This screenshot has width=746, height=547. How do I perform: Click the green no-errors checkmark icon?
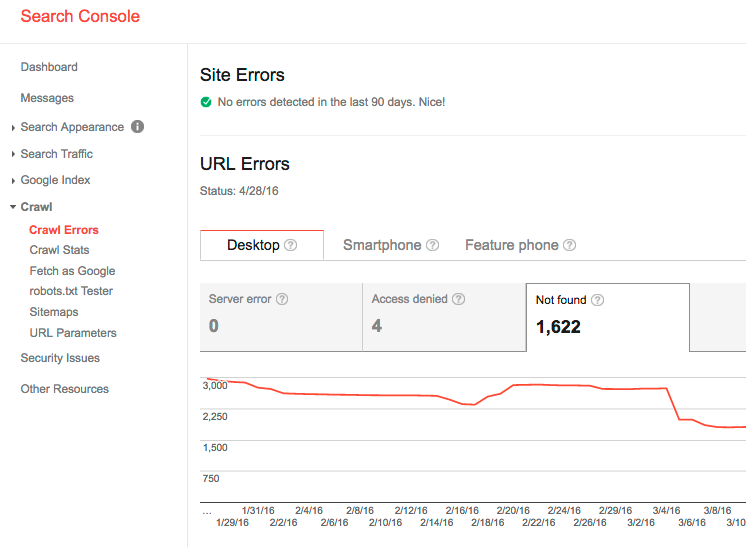tap(206, 102)
